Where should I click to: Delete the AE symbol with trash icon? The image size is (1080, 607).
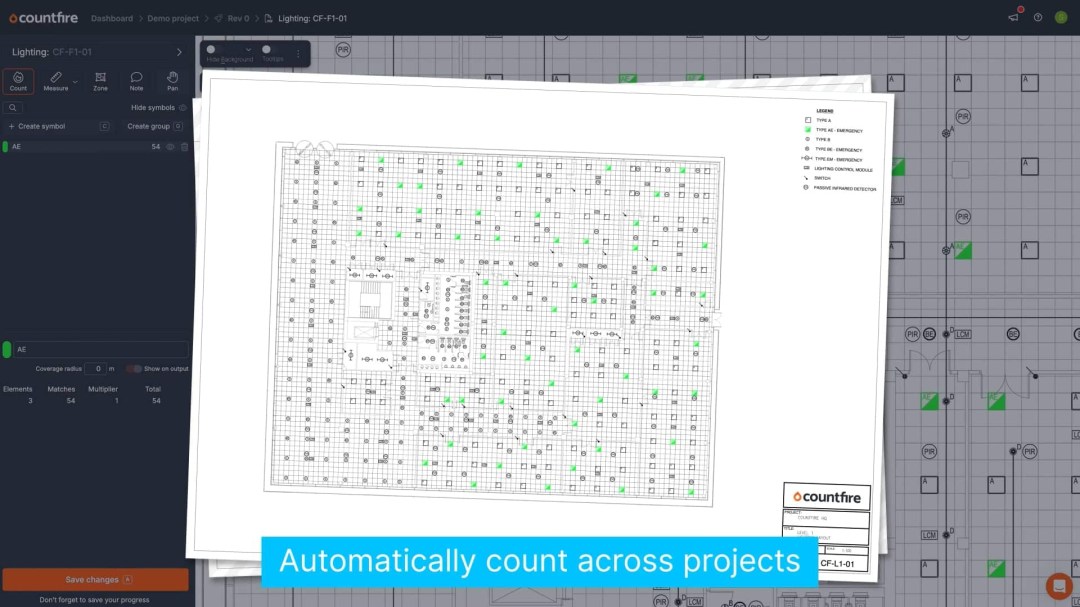pos(185,147)
